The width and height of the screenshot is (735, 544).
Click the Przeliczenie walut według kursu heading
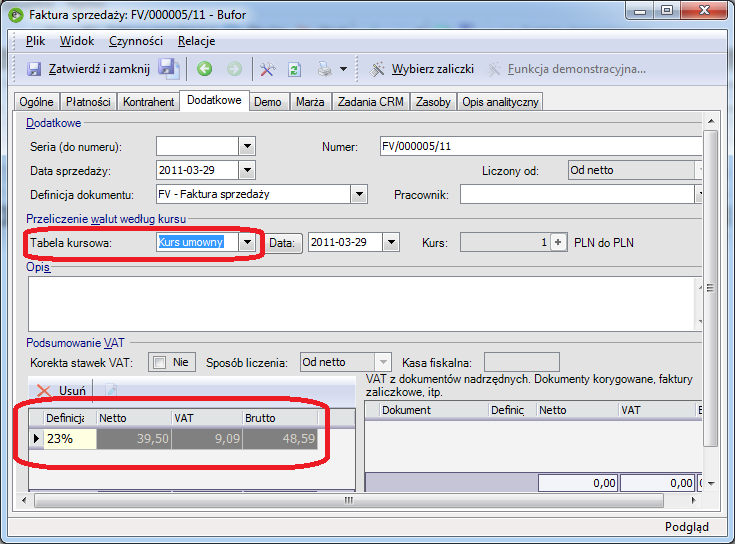(106, 219)
